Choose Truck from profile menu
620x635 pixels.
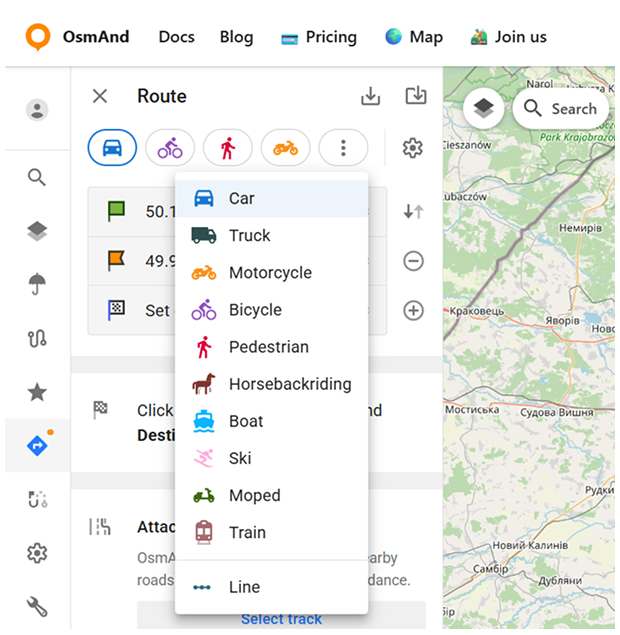click(249, 235)
